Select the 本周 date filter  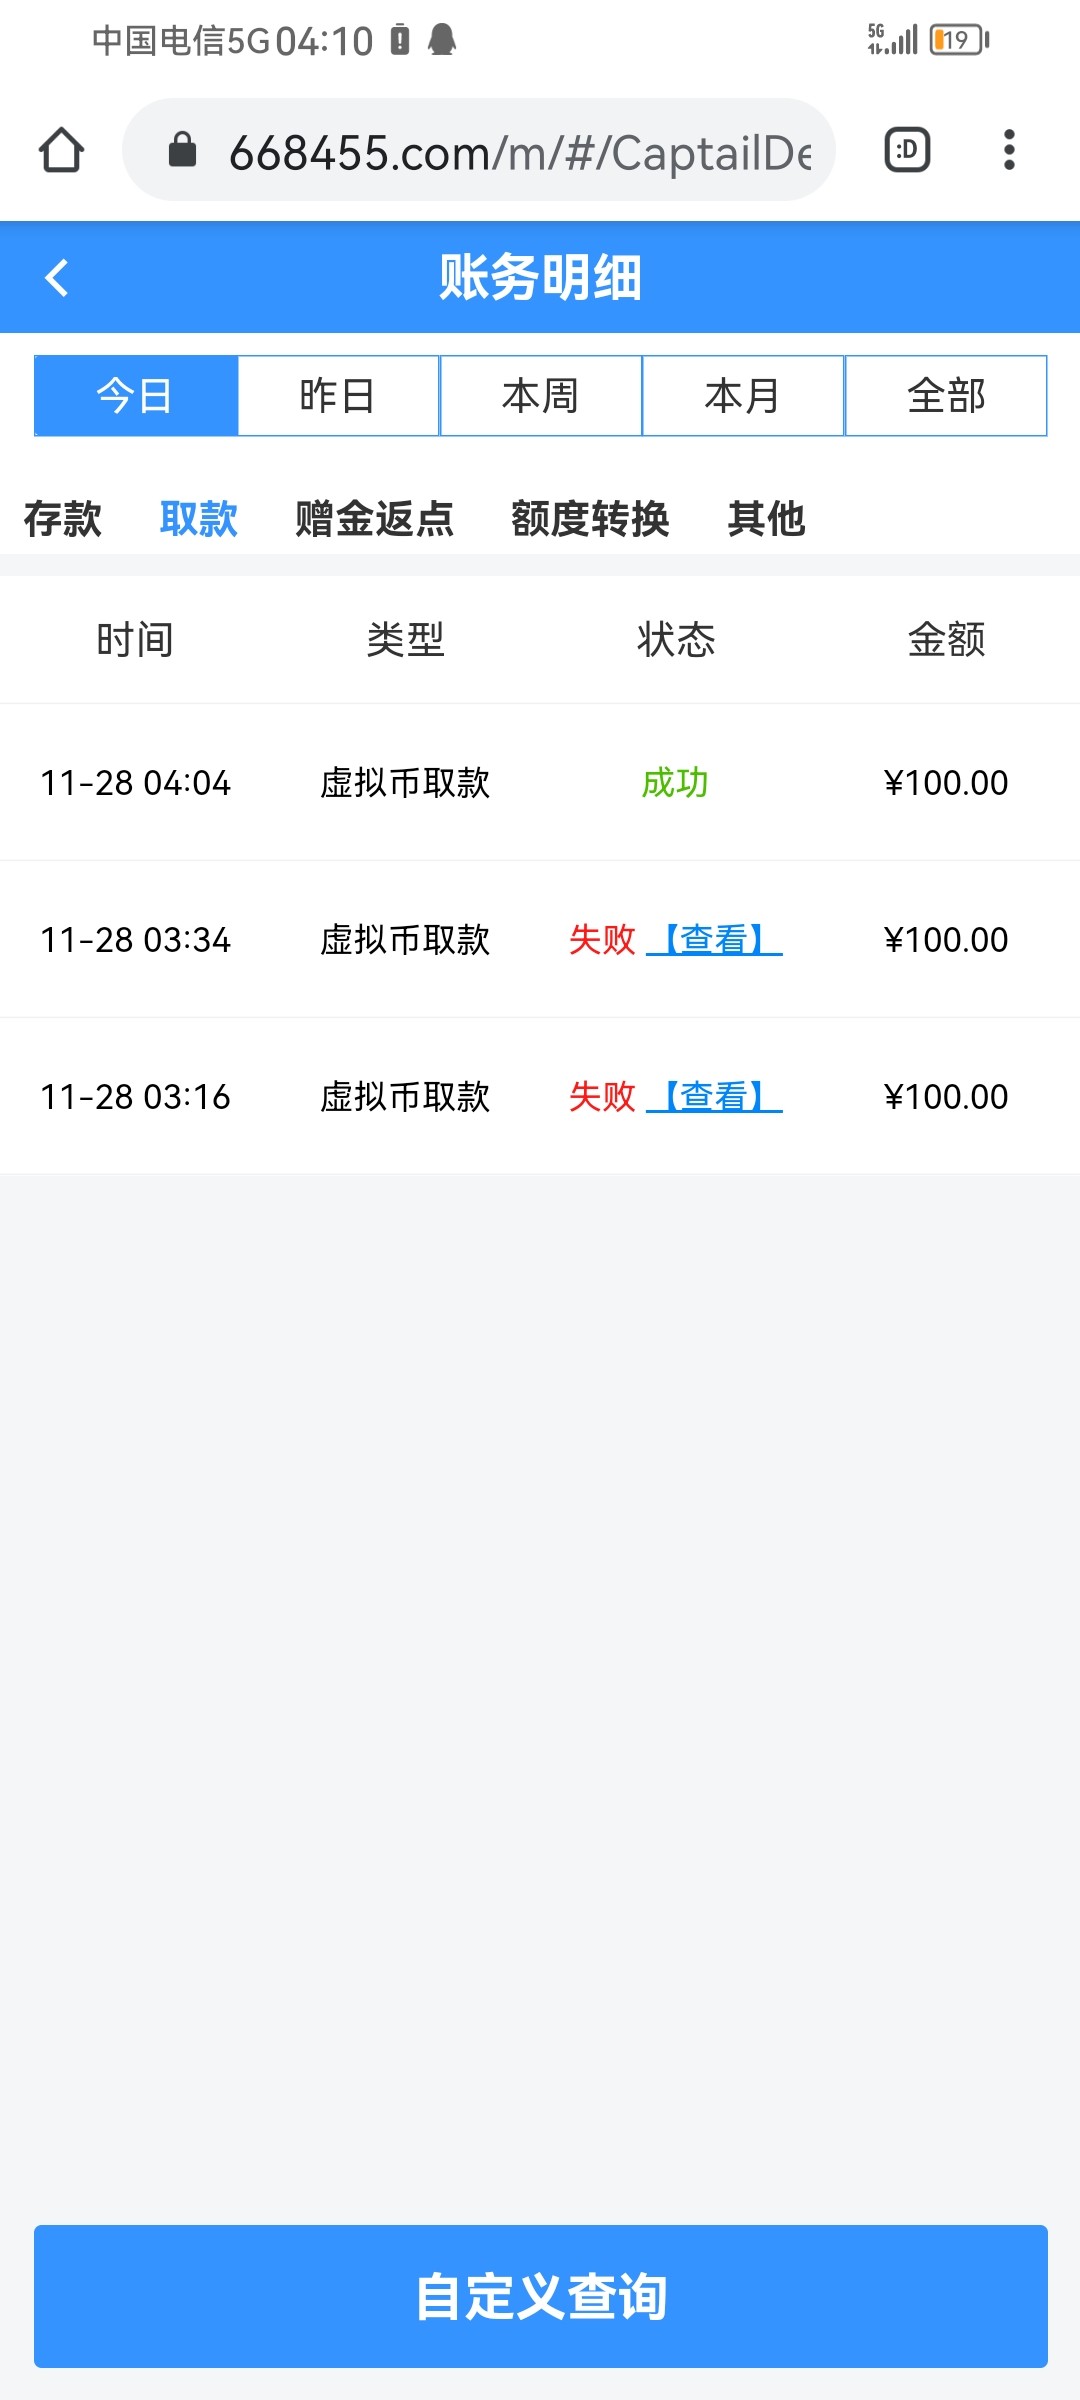pyautogui.click(x=540, y=396)
